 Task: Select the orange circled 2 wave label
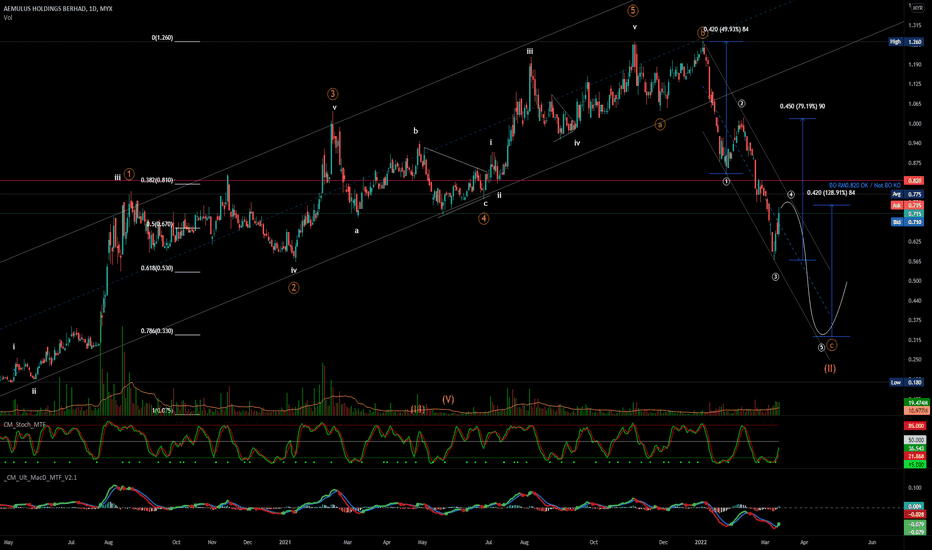[x=294, y=288]
